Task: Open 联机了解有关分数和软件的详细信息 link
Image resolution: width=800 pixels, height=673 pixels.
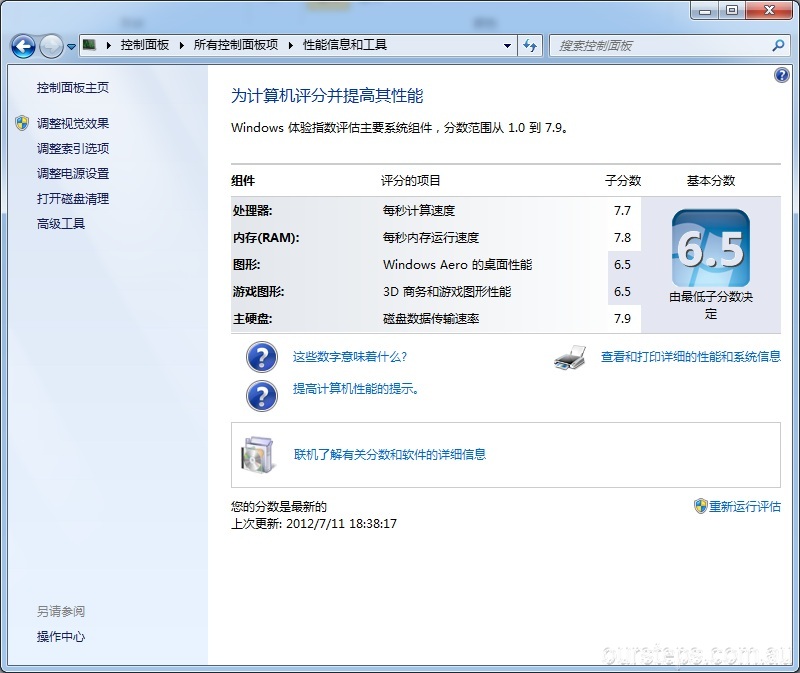Action: (390, 454)
